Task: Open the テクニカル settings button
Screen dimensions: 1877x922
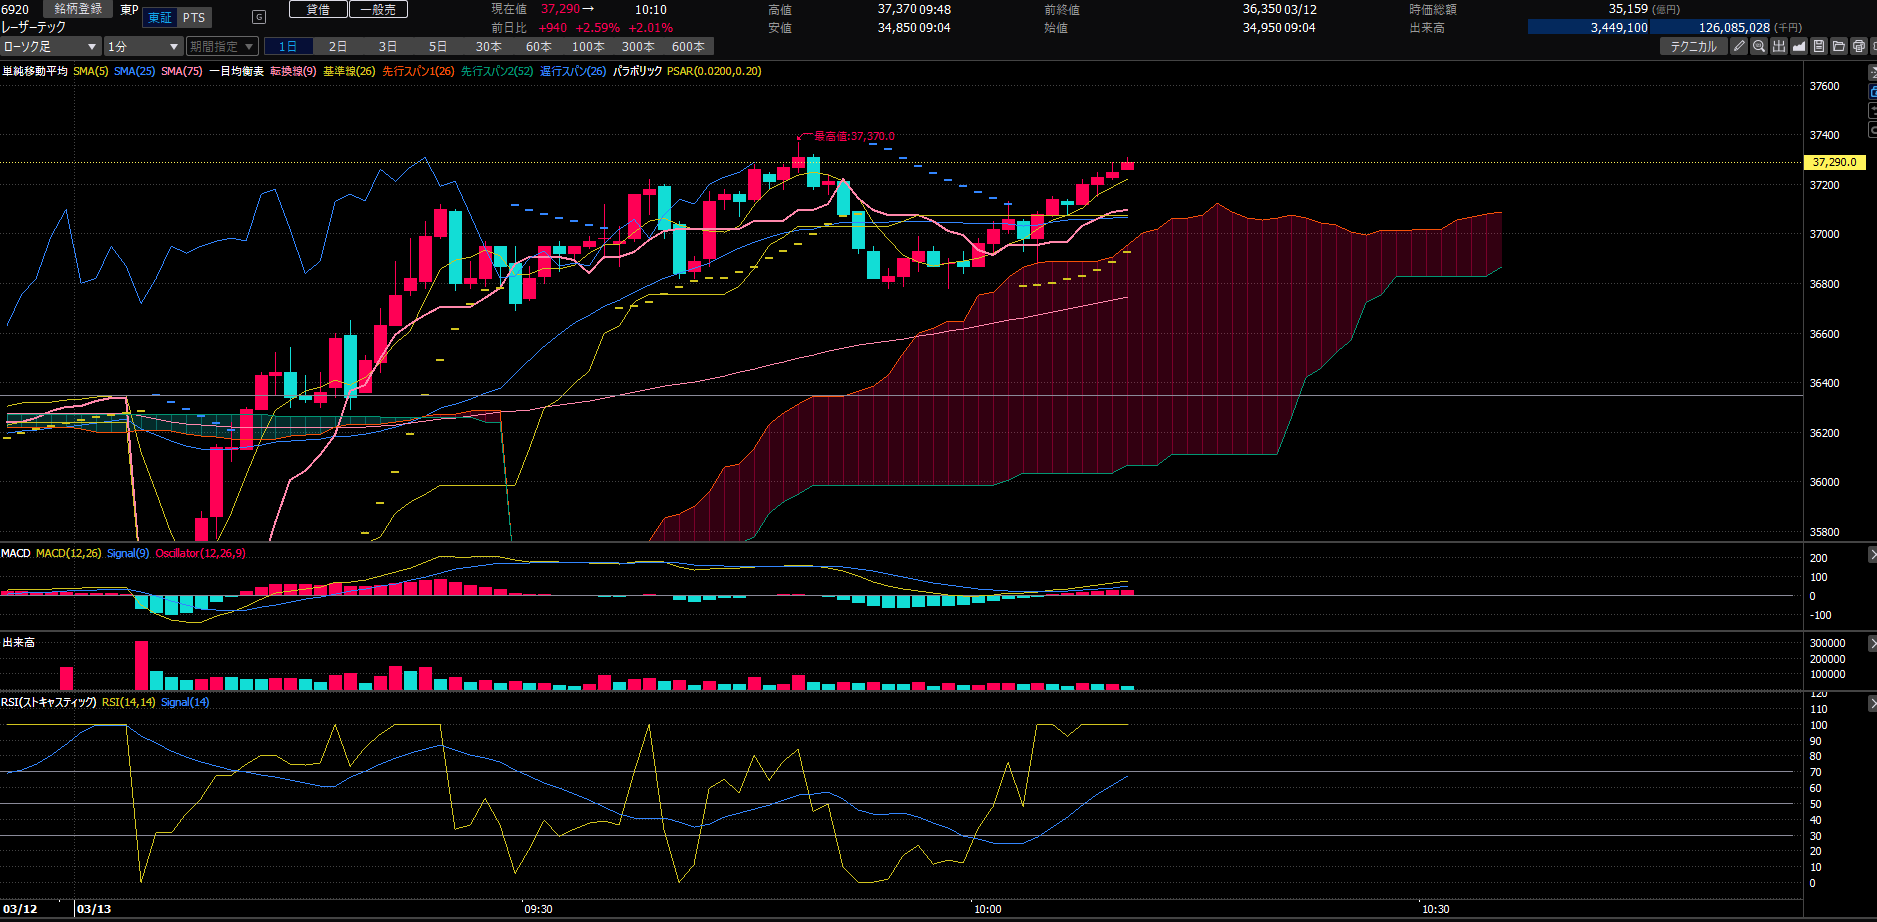Action: (1693, 46)
